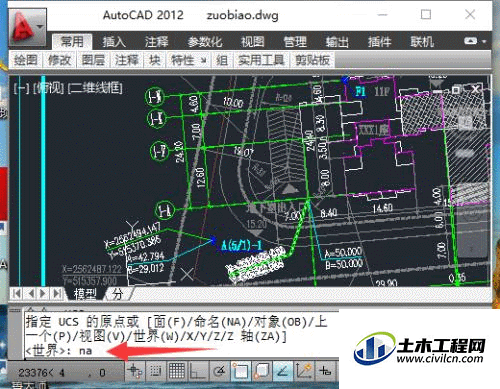Select the 参数化 ribbon tab
500x389 pixels.
204,42
